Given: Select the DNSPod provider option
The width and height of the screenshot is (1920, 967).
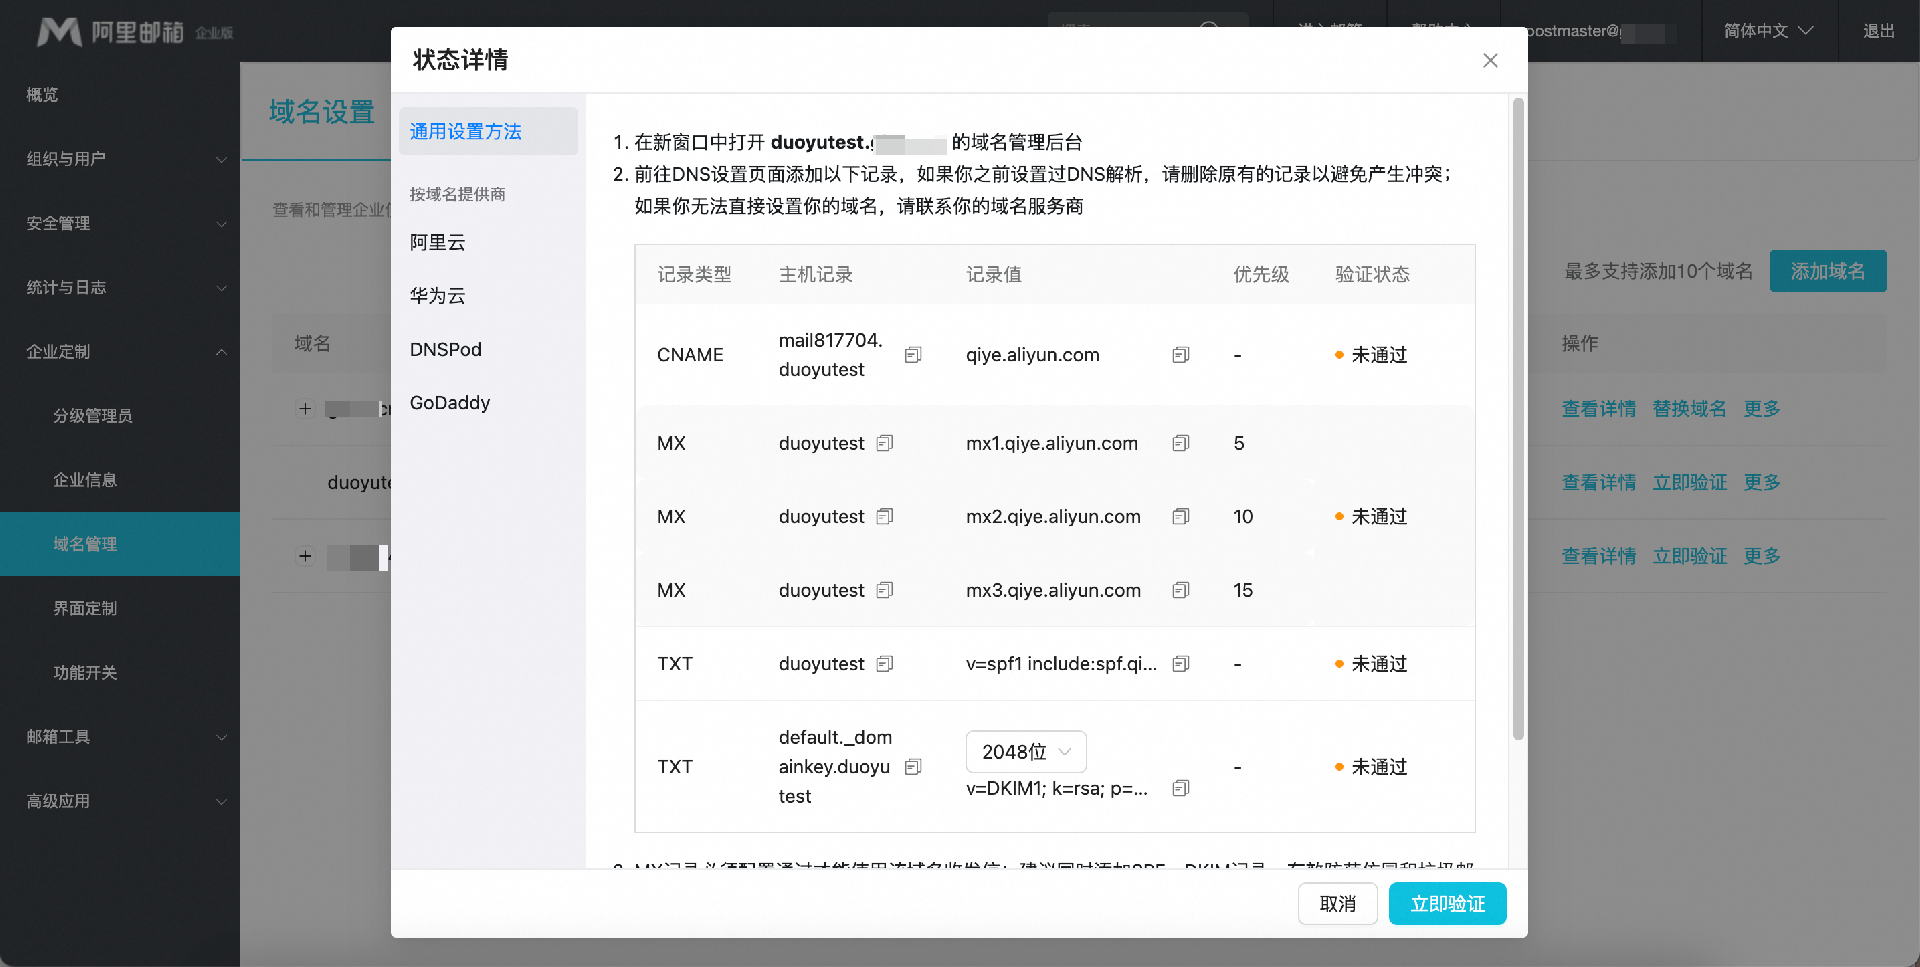Looking at the screenshot, I should (x=446, y=349).
